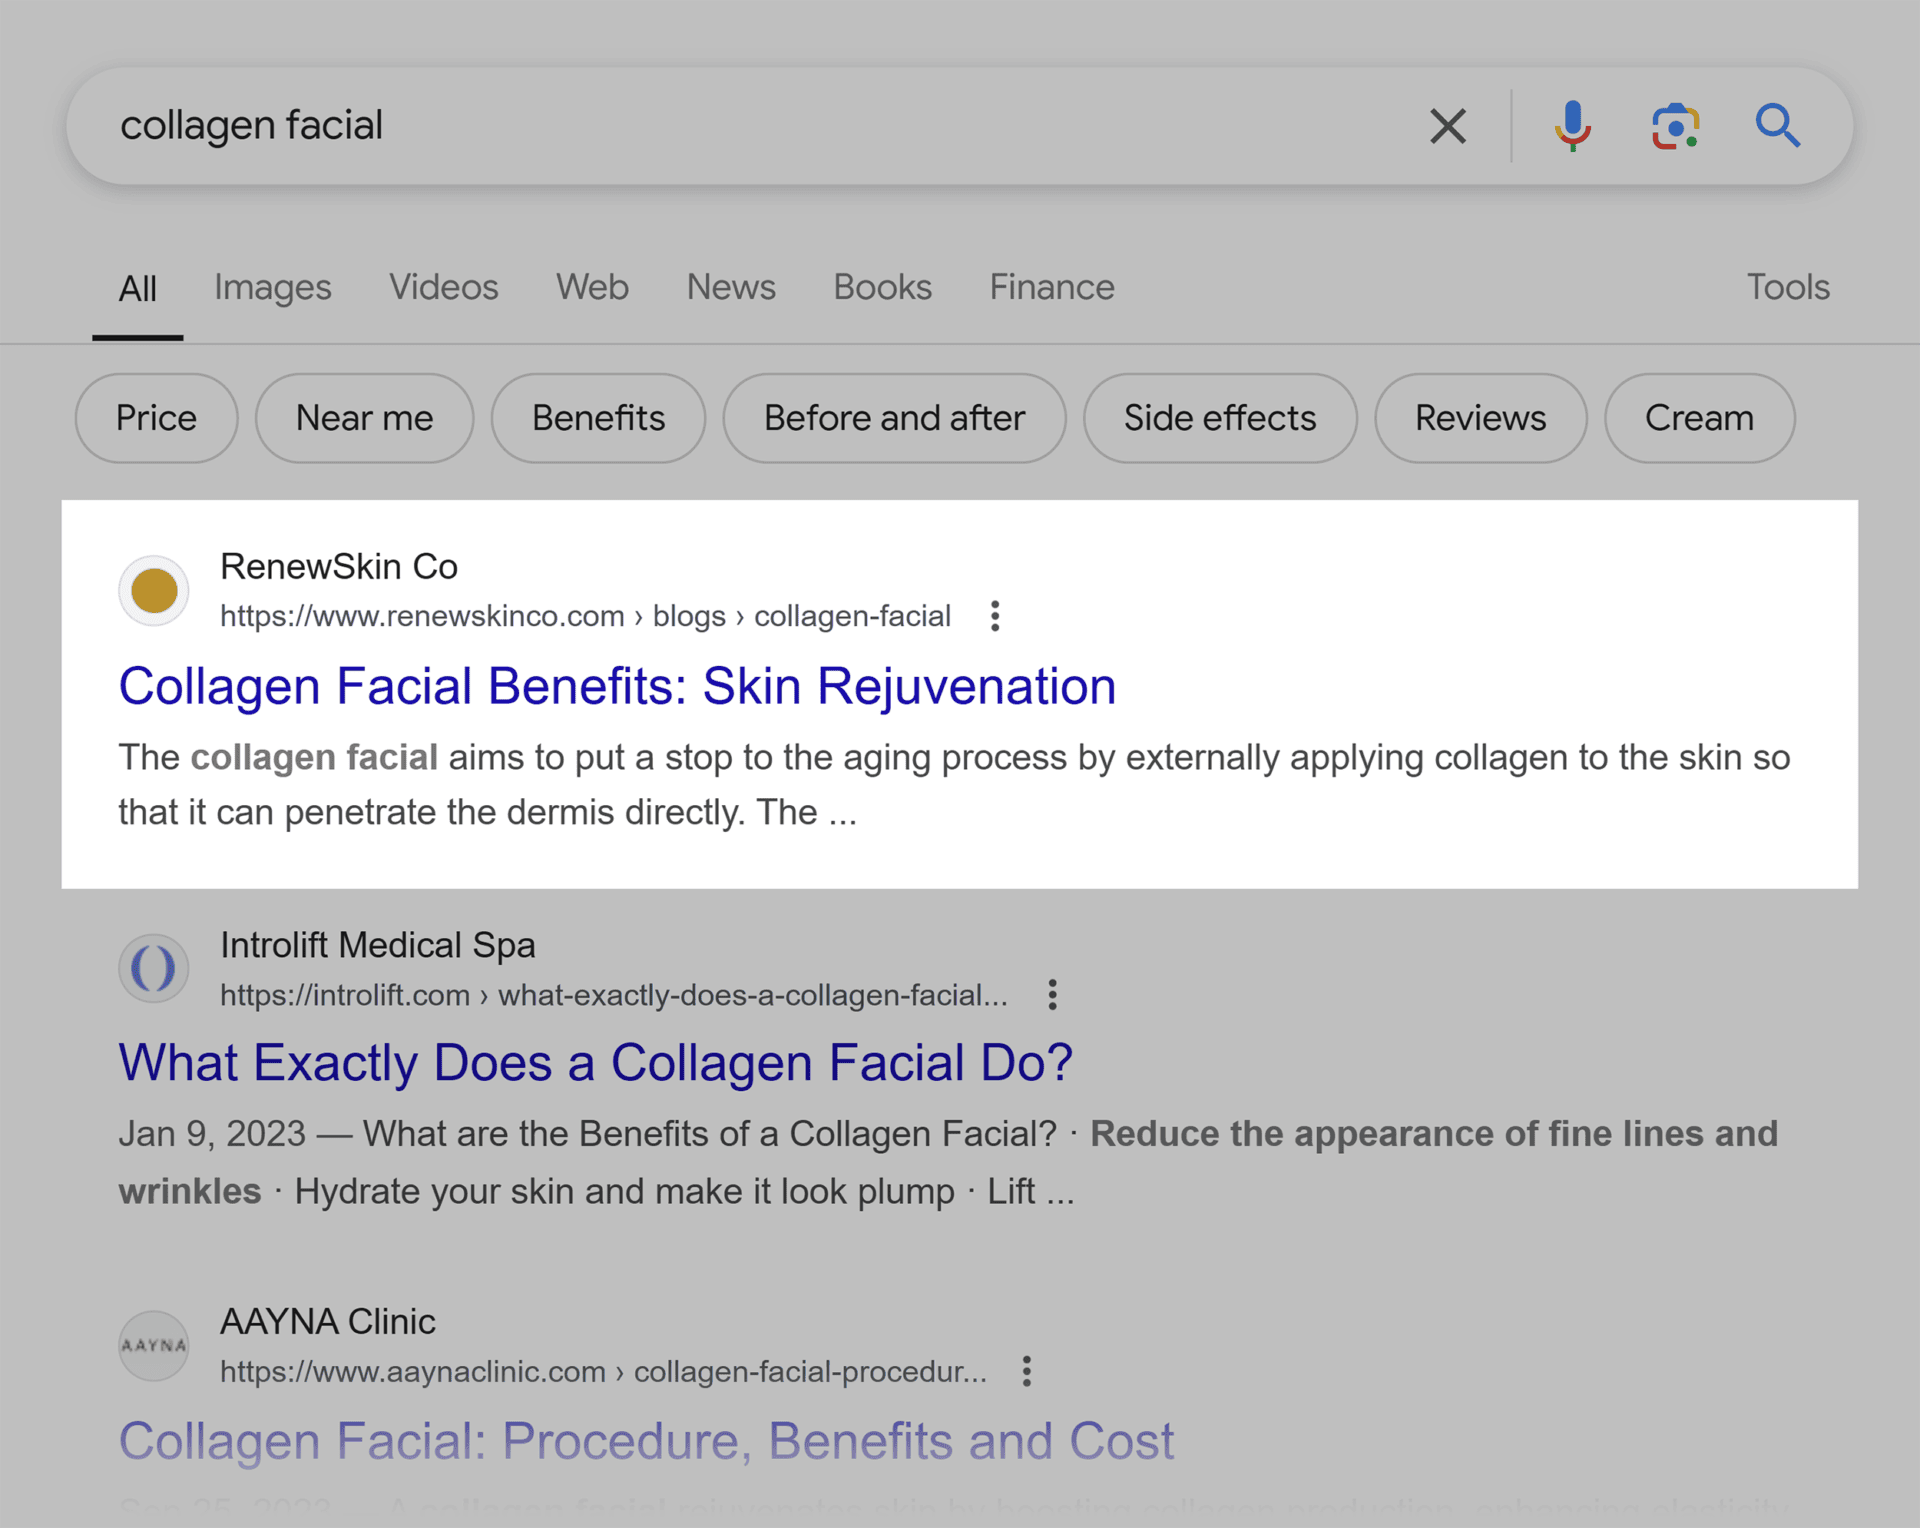Viewport: 1920px width, 1528px height.
Task: Click the aaynaclinic.com URL breadcrumb
Action: (603, 1372)
